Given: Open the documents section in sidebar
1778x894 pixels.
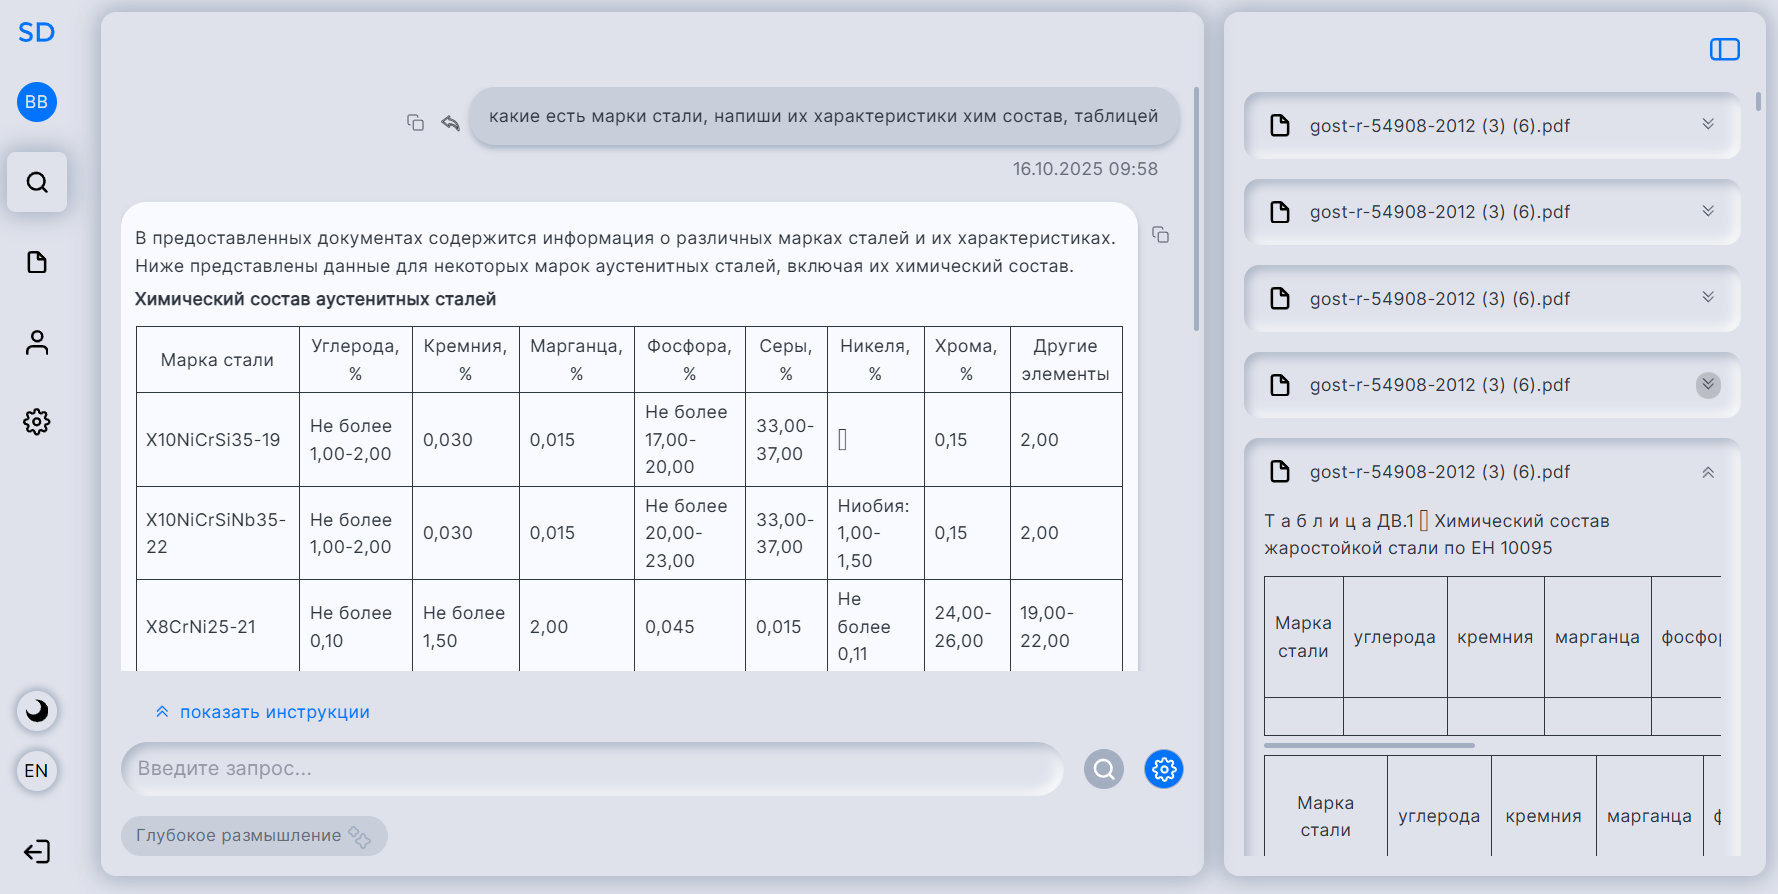Looking at the screenshot, I should pyautogui.click(x=37, y=262).
